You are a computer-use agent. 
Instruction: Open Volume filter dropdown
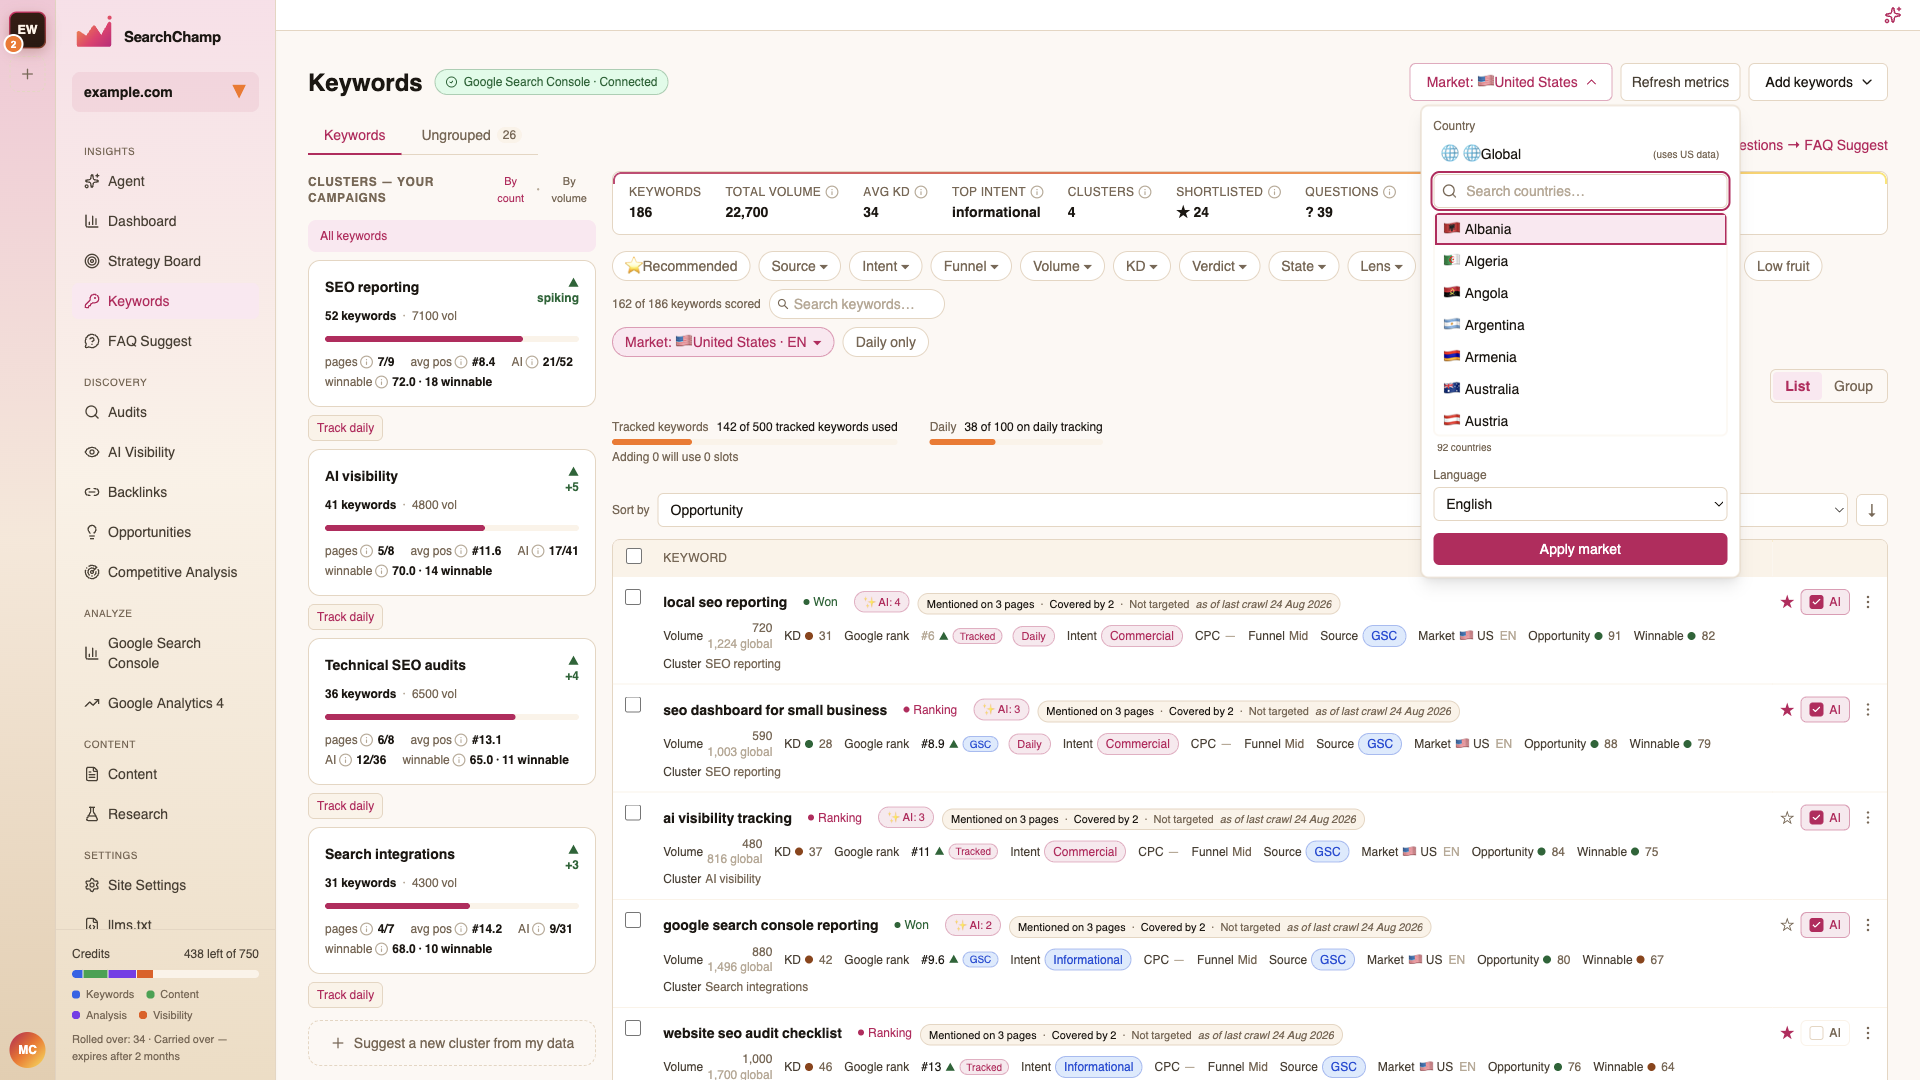(1062, 266)
